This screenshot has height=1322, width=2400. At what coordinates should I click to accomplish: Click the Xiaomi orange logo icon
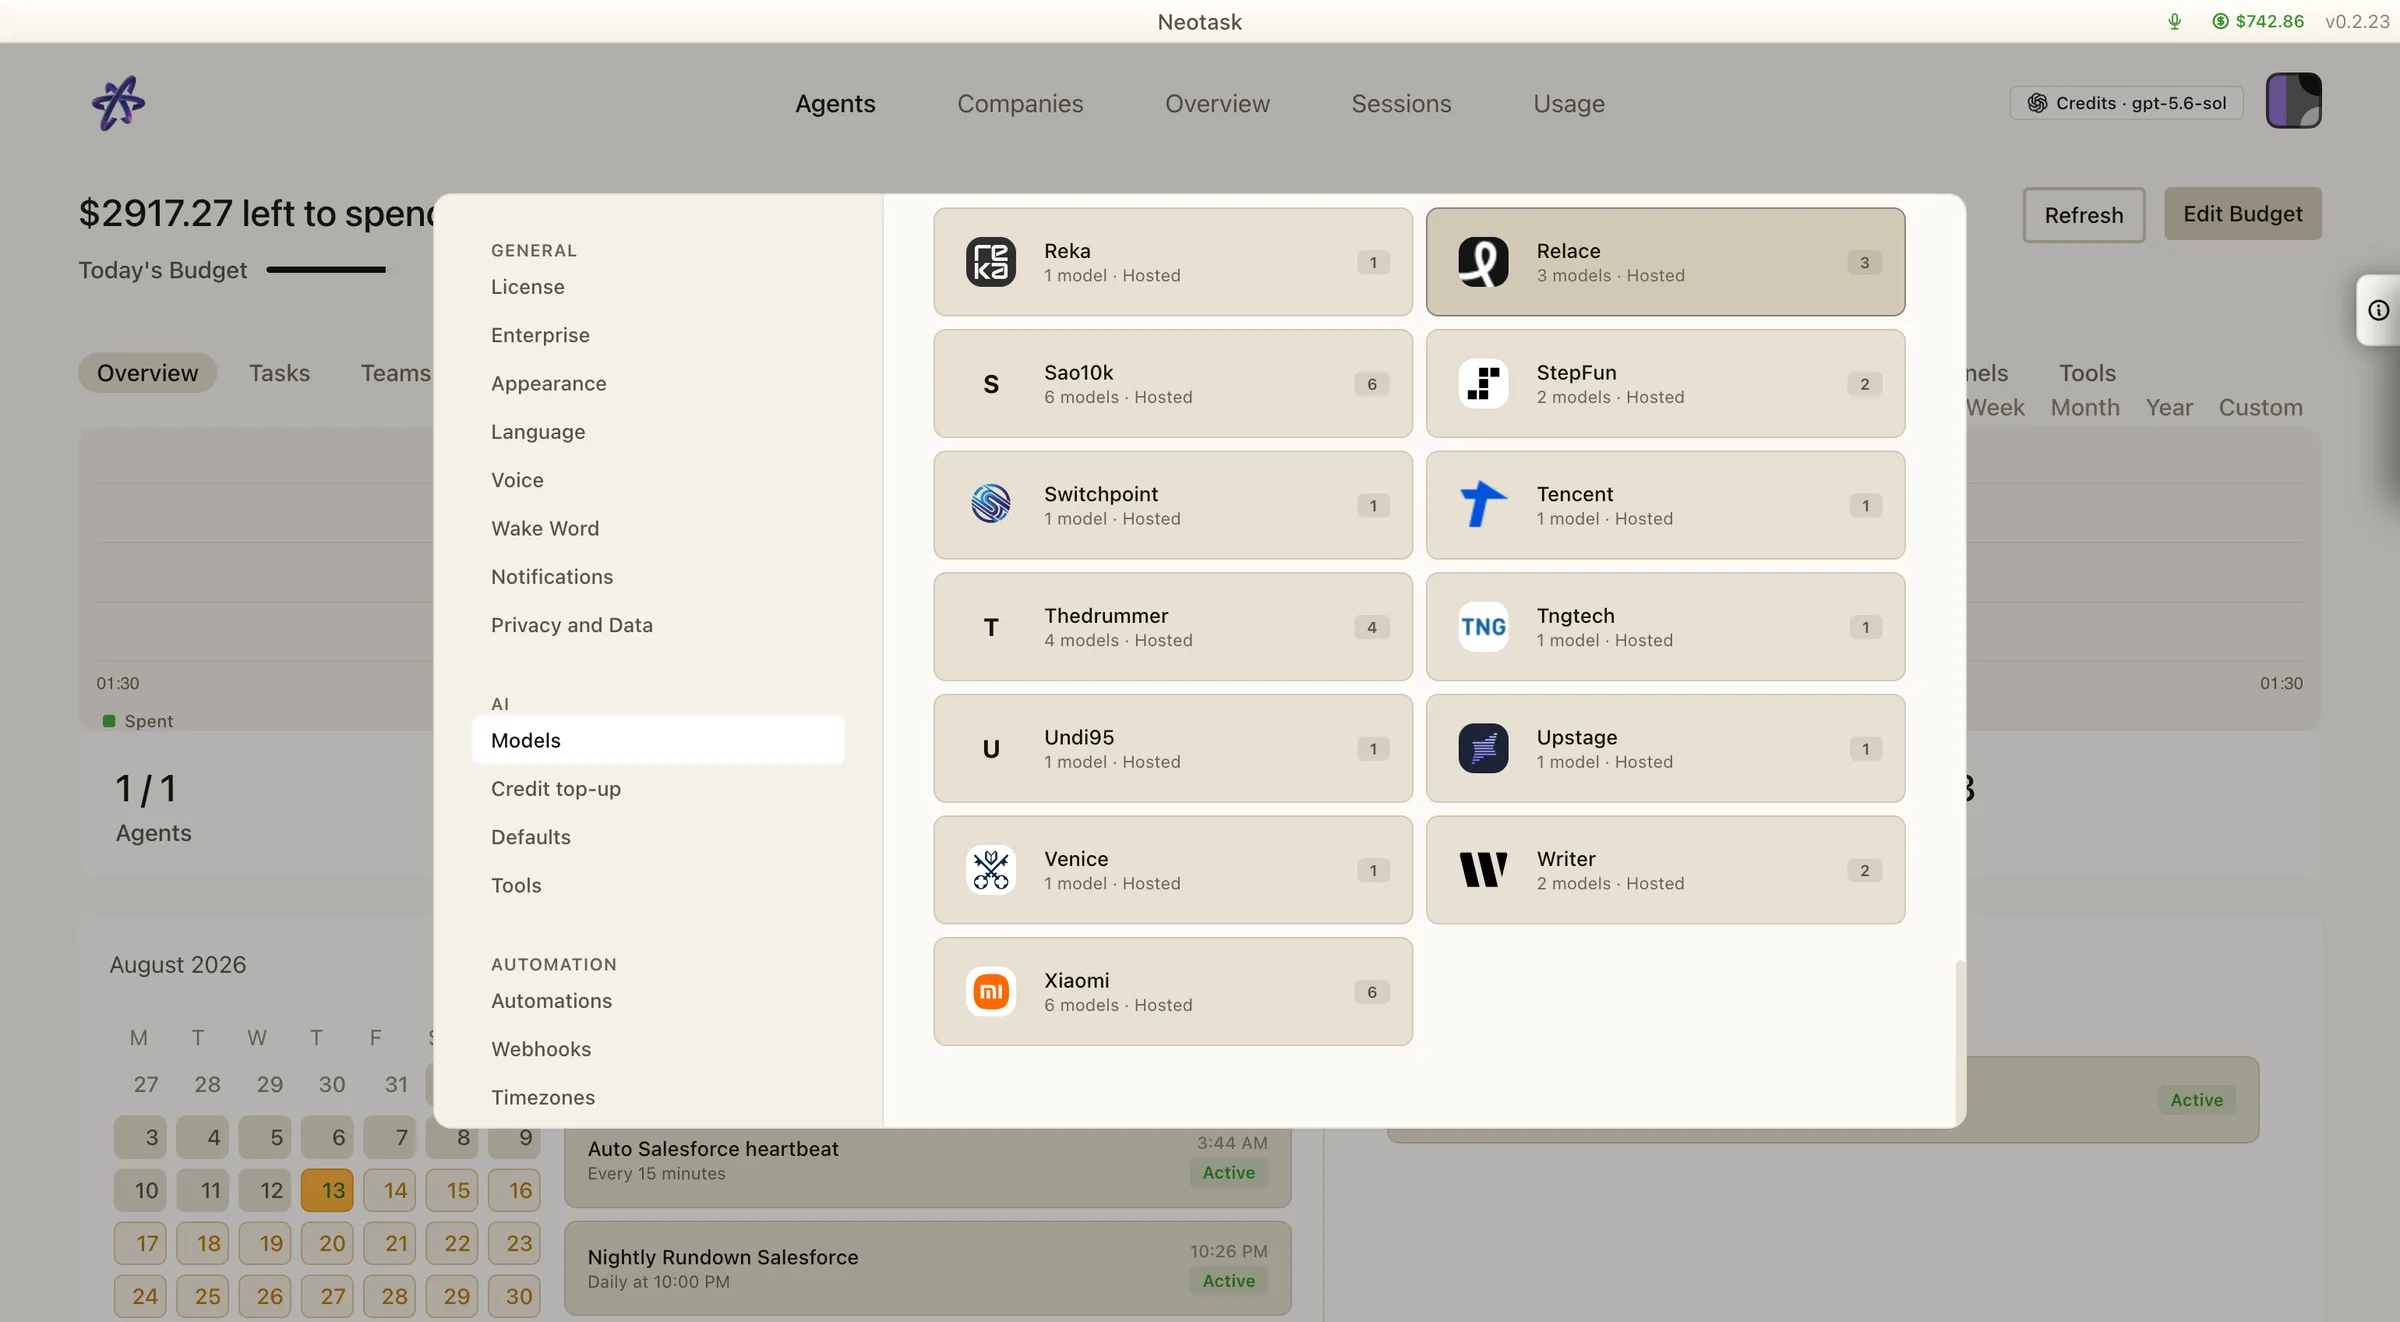click(991, 992)
